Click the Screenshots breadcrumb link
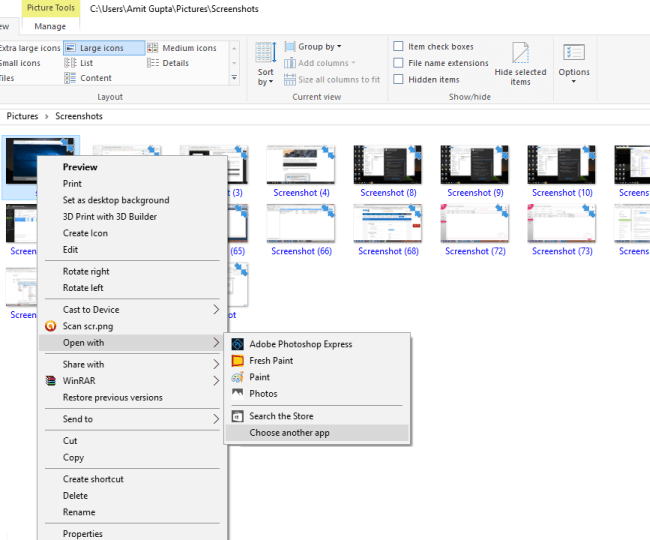Image resolution: width=650 pixels, height=540 pixels. point(79,116)
